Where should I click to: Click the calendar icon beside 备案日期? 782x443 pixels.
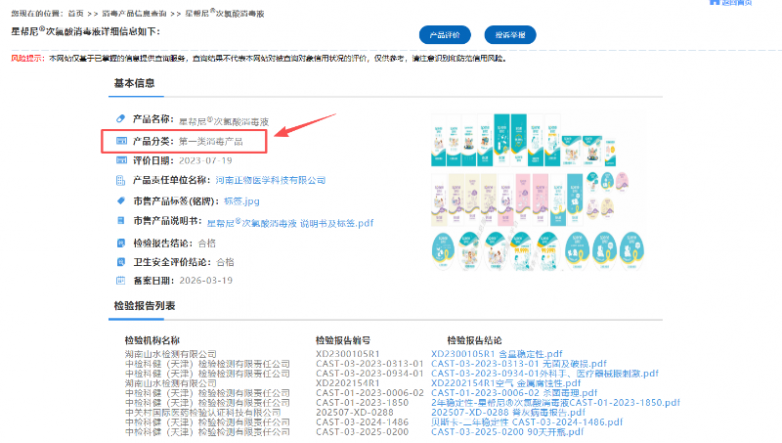[x=120, y=280]
